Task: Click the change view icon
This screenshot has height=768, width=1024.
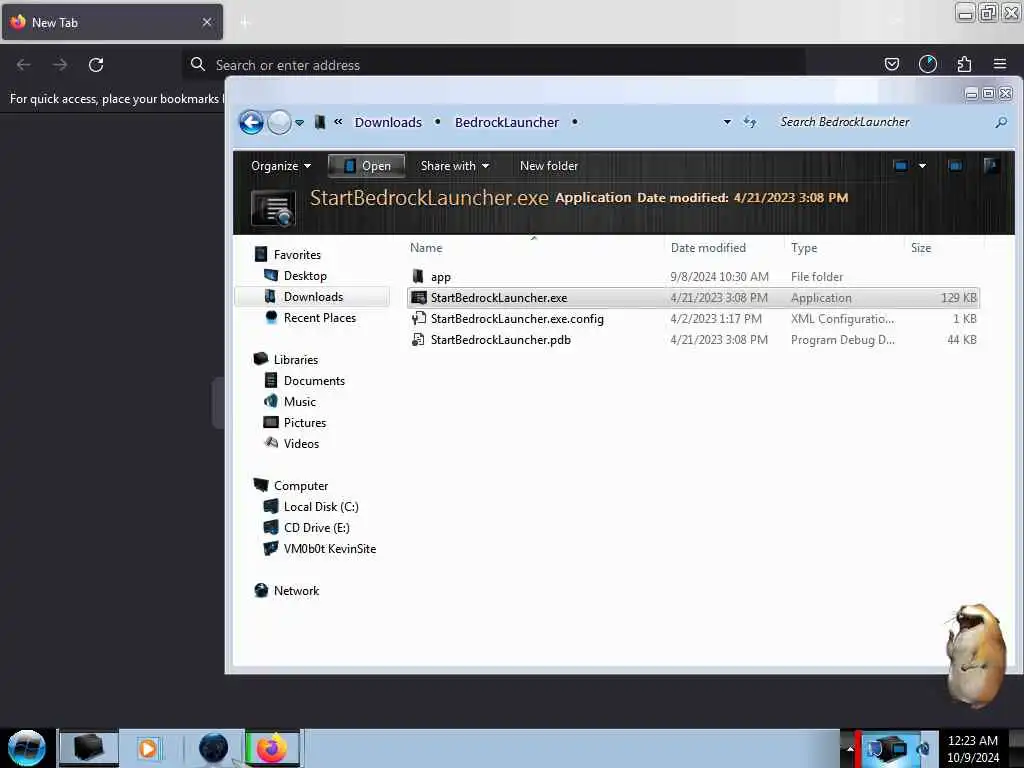Action: click(x=901, y=166)
